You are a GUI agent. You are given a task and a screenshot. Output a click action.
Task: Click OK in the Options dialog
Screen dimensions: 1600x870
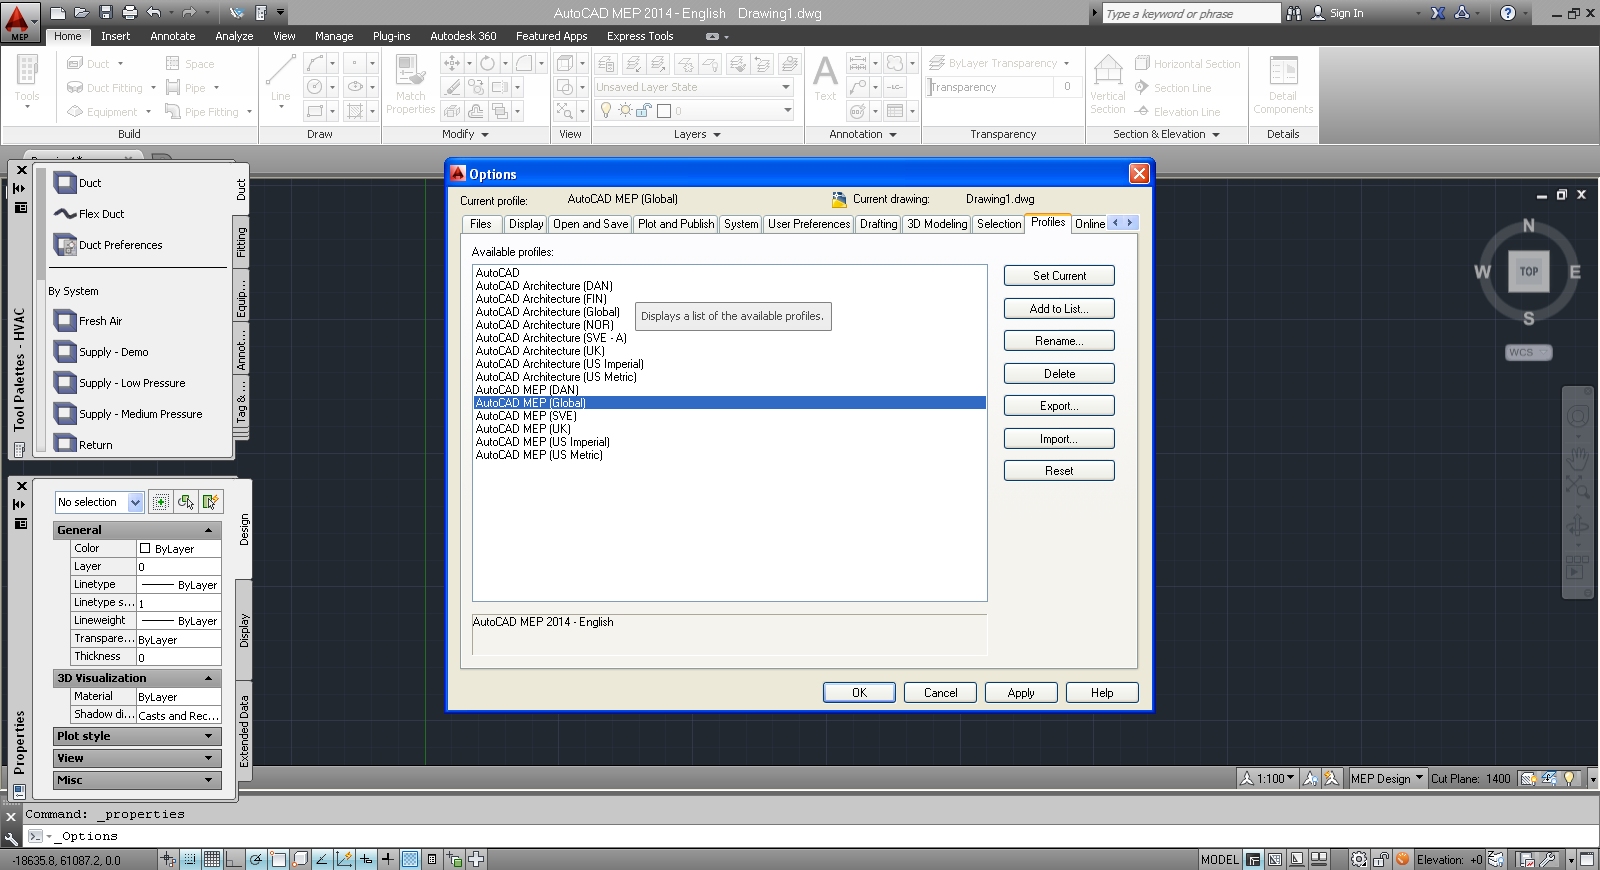[859, 693]
